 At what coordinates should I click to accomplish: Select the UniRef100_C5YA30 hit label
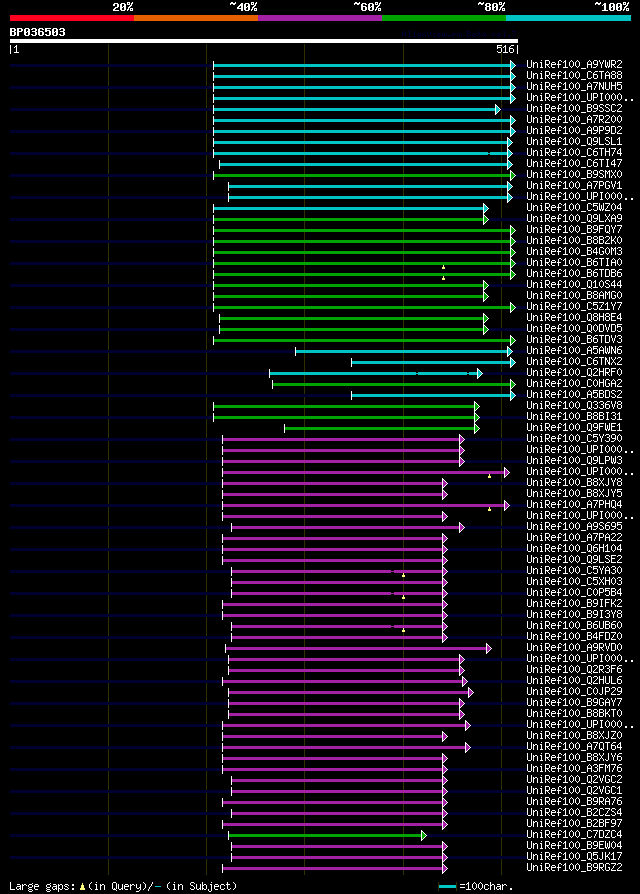click(574, 571)
